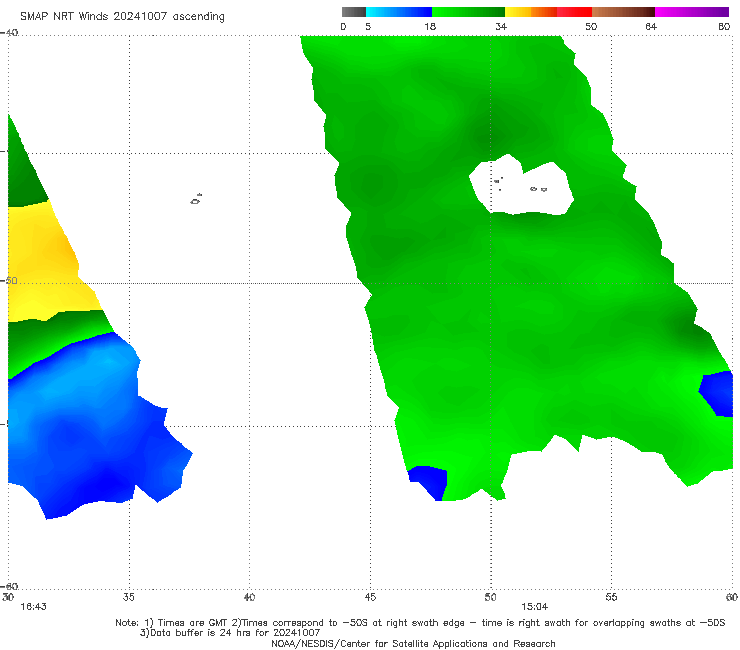740x650 pixels.
Task: Click longitude axis label '45'
Action: click(x=370, y=597)
